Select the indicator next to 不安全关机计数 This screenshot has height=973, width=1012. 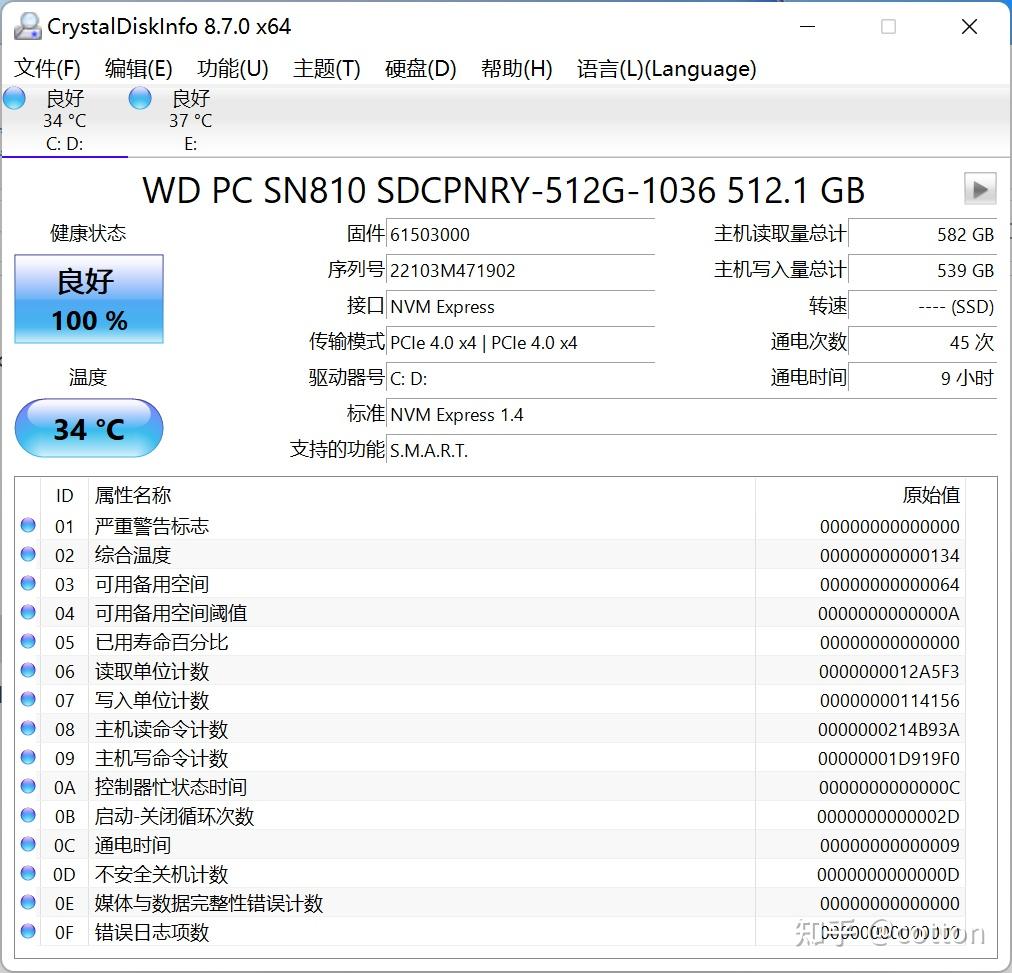(x=27, y=874)
